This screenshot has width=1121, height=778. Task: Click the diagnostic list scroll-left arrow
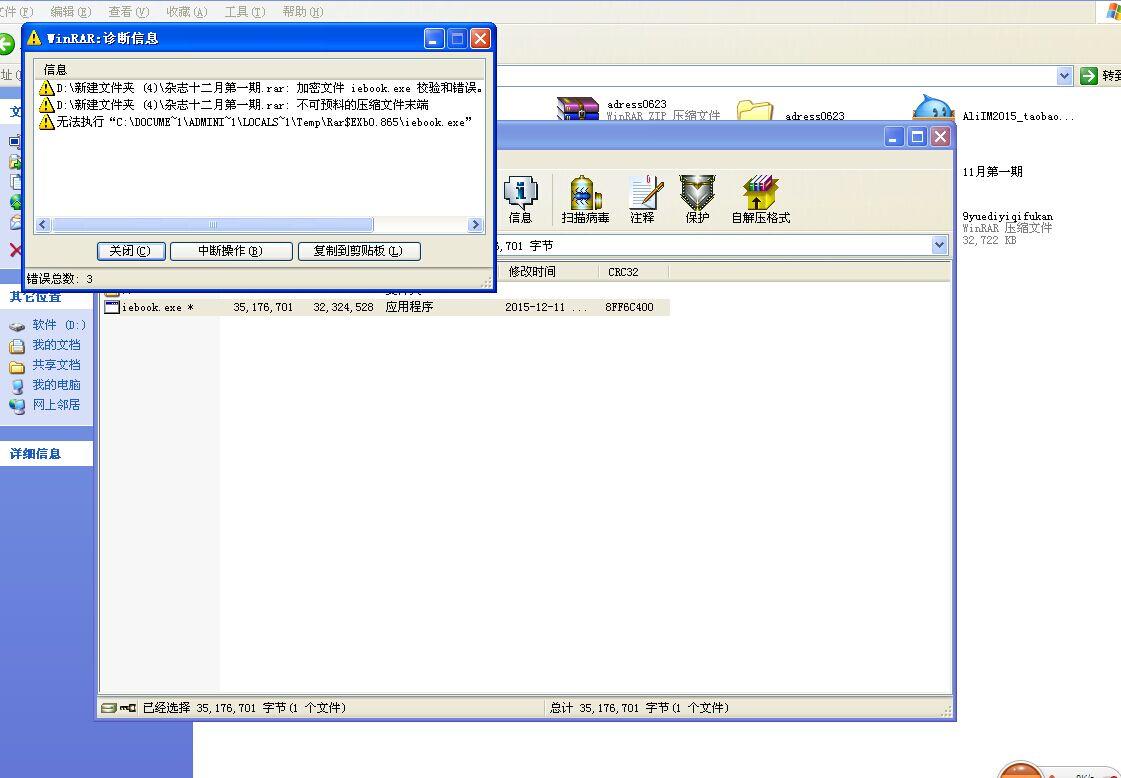click(x=43, y=225)
